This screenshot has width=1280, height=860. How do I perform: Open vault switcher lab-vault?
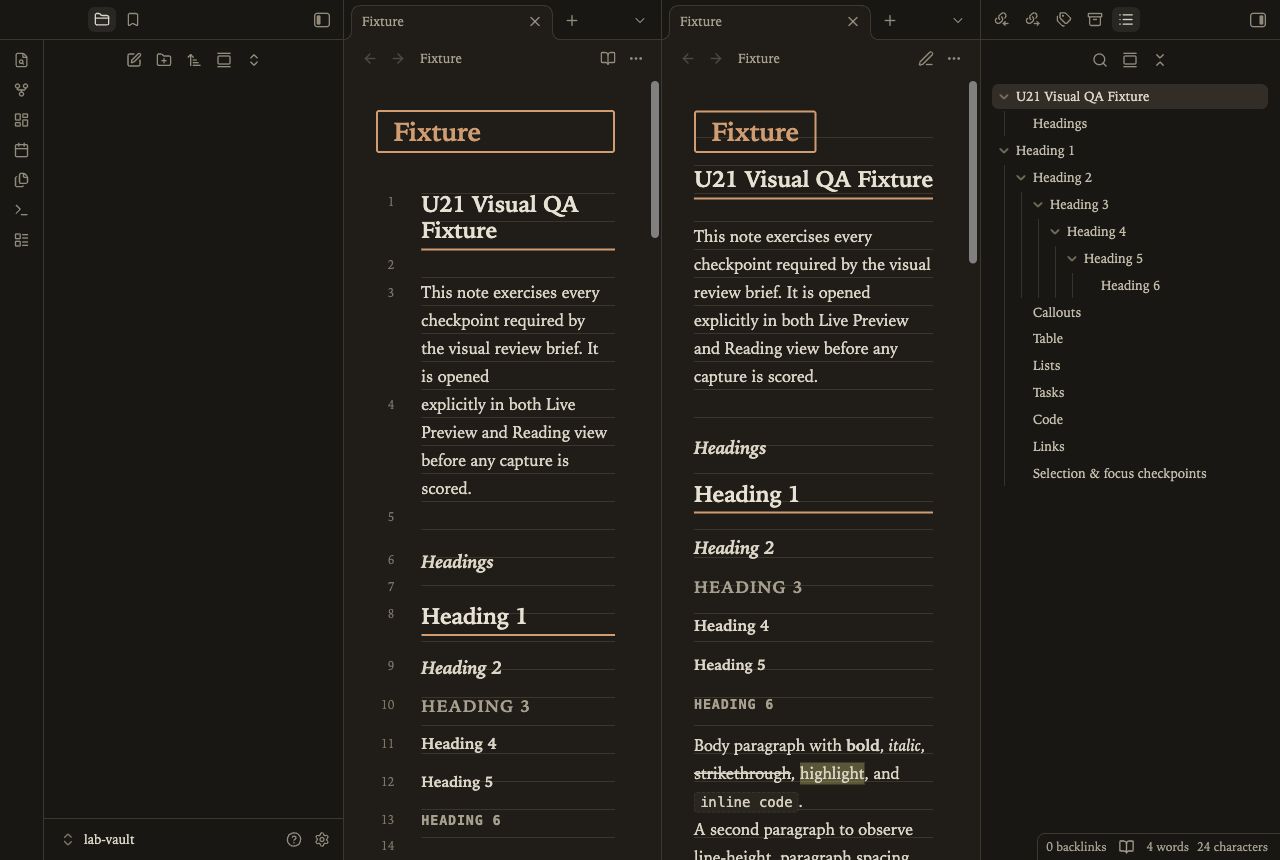tap(100, 840)
